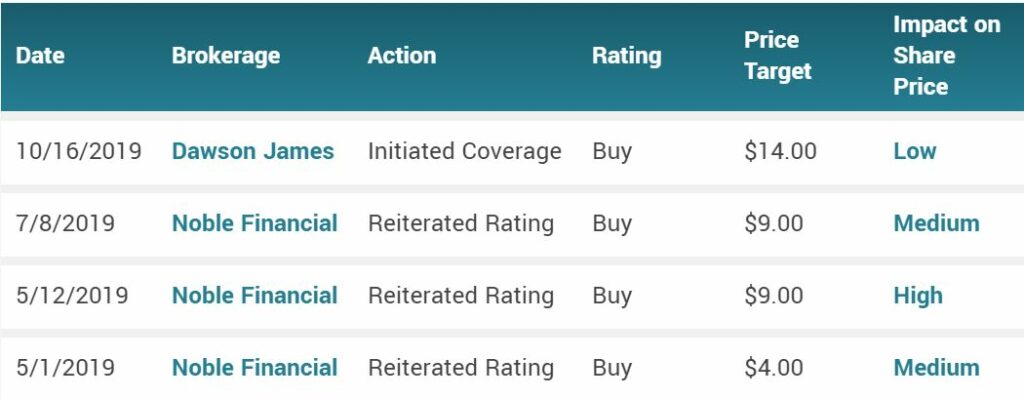1024x399 pixels.
Task: Select the 10/16/2019 date cell
Action: point(78,151)
